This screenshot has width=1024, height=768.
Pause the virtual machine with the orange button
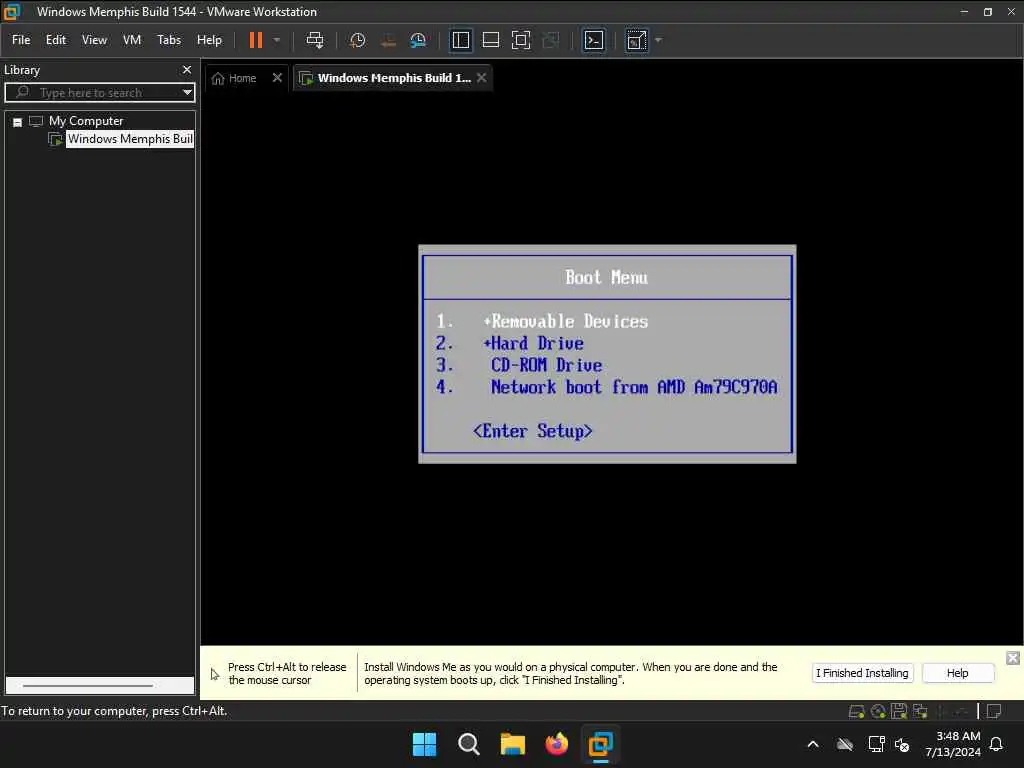pyautogui.click(x=256, y=40)
